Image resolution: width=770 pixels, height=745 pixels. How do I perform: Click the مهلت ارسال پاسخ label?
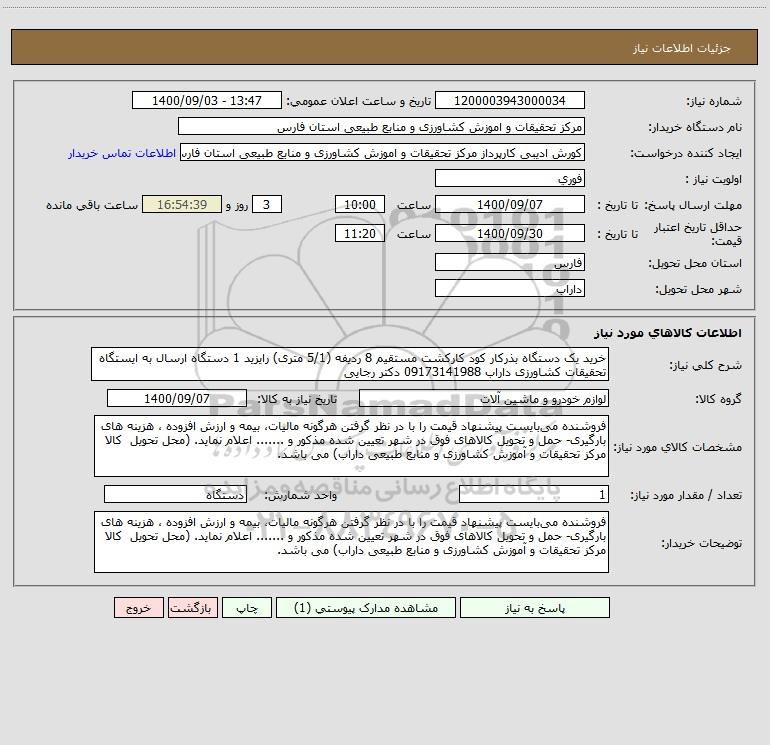pos(692,205)
